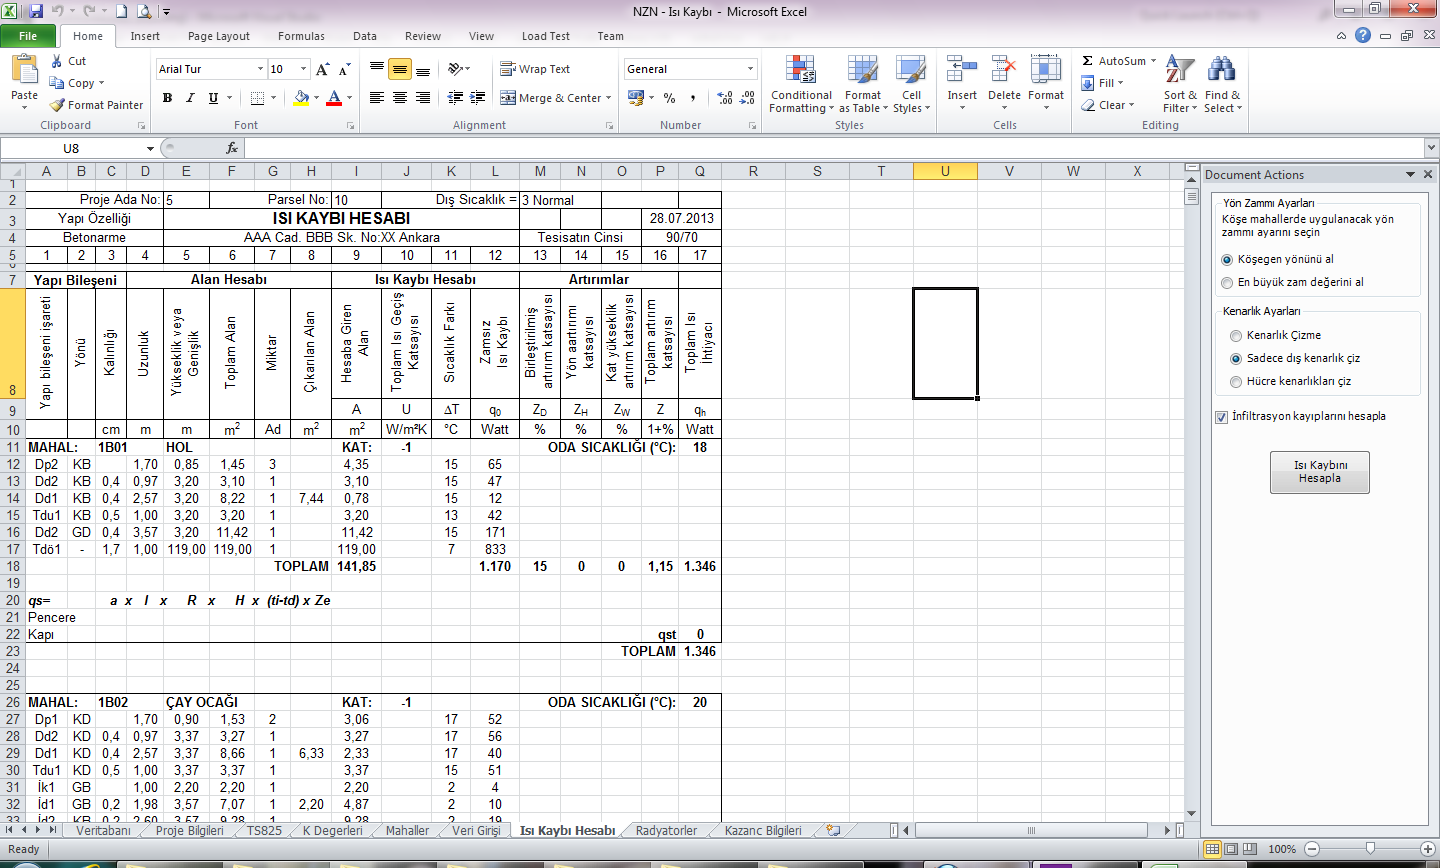Open the Radyatorler worksheet tab
1440x868 pixels.
click(666, 831)
